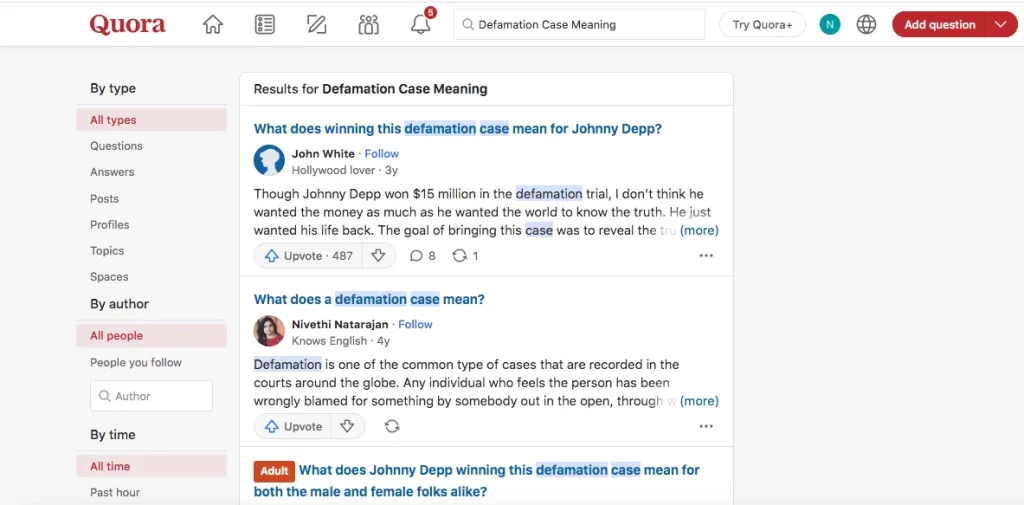1024x505 pixels.
Task: Click the 'Hollywood lover · 3y' credential text
Action: [345, 171]
